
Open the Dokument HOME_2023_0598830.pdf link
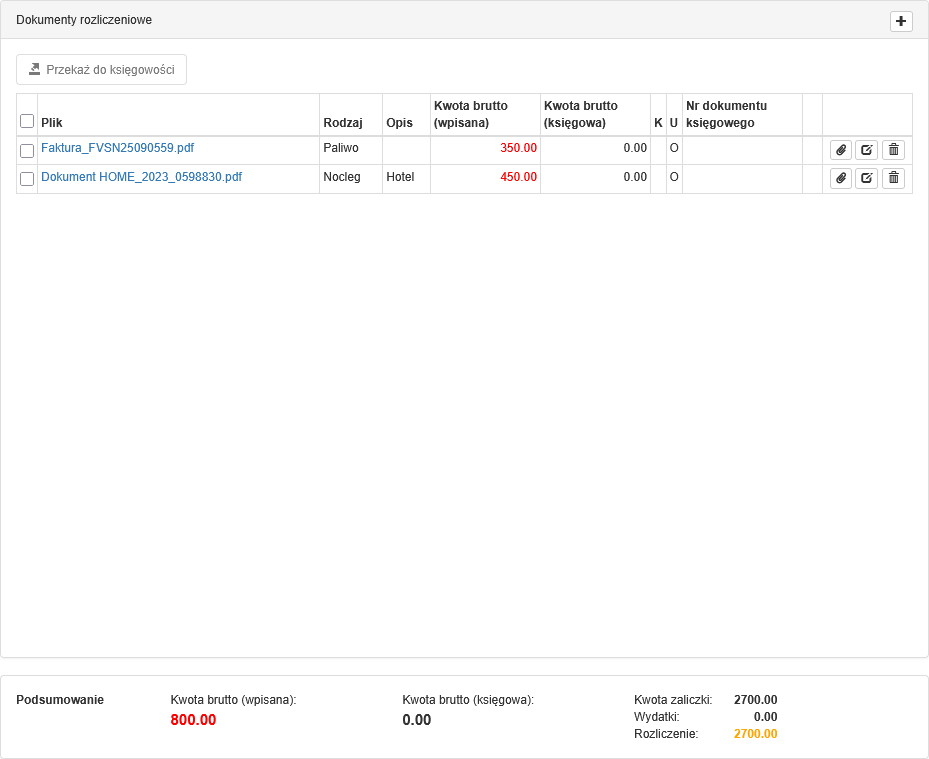pyautogui.click(x=141, y=177)
